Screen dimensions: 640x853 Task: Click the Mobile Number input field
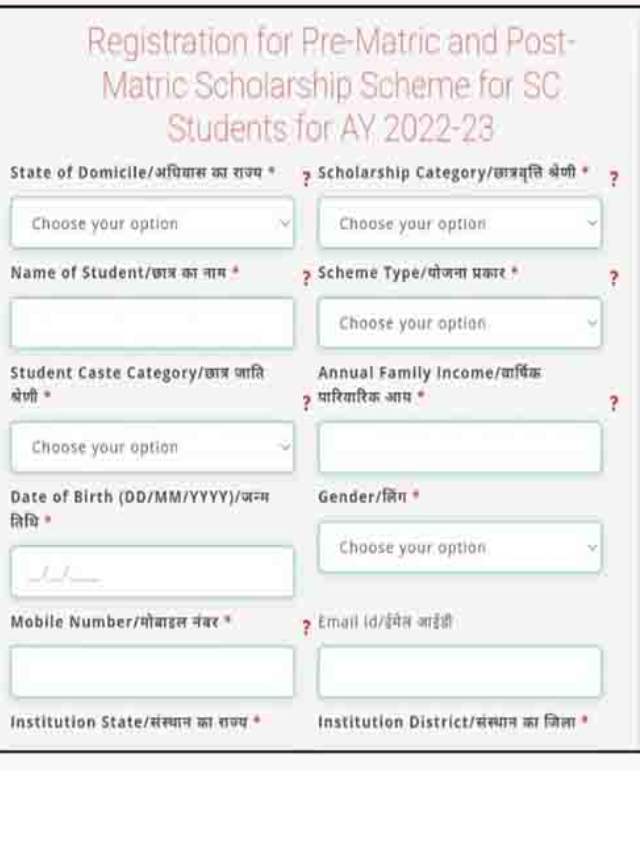[x=153, y=671]
